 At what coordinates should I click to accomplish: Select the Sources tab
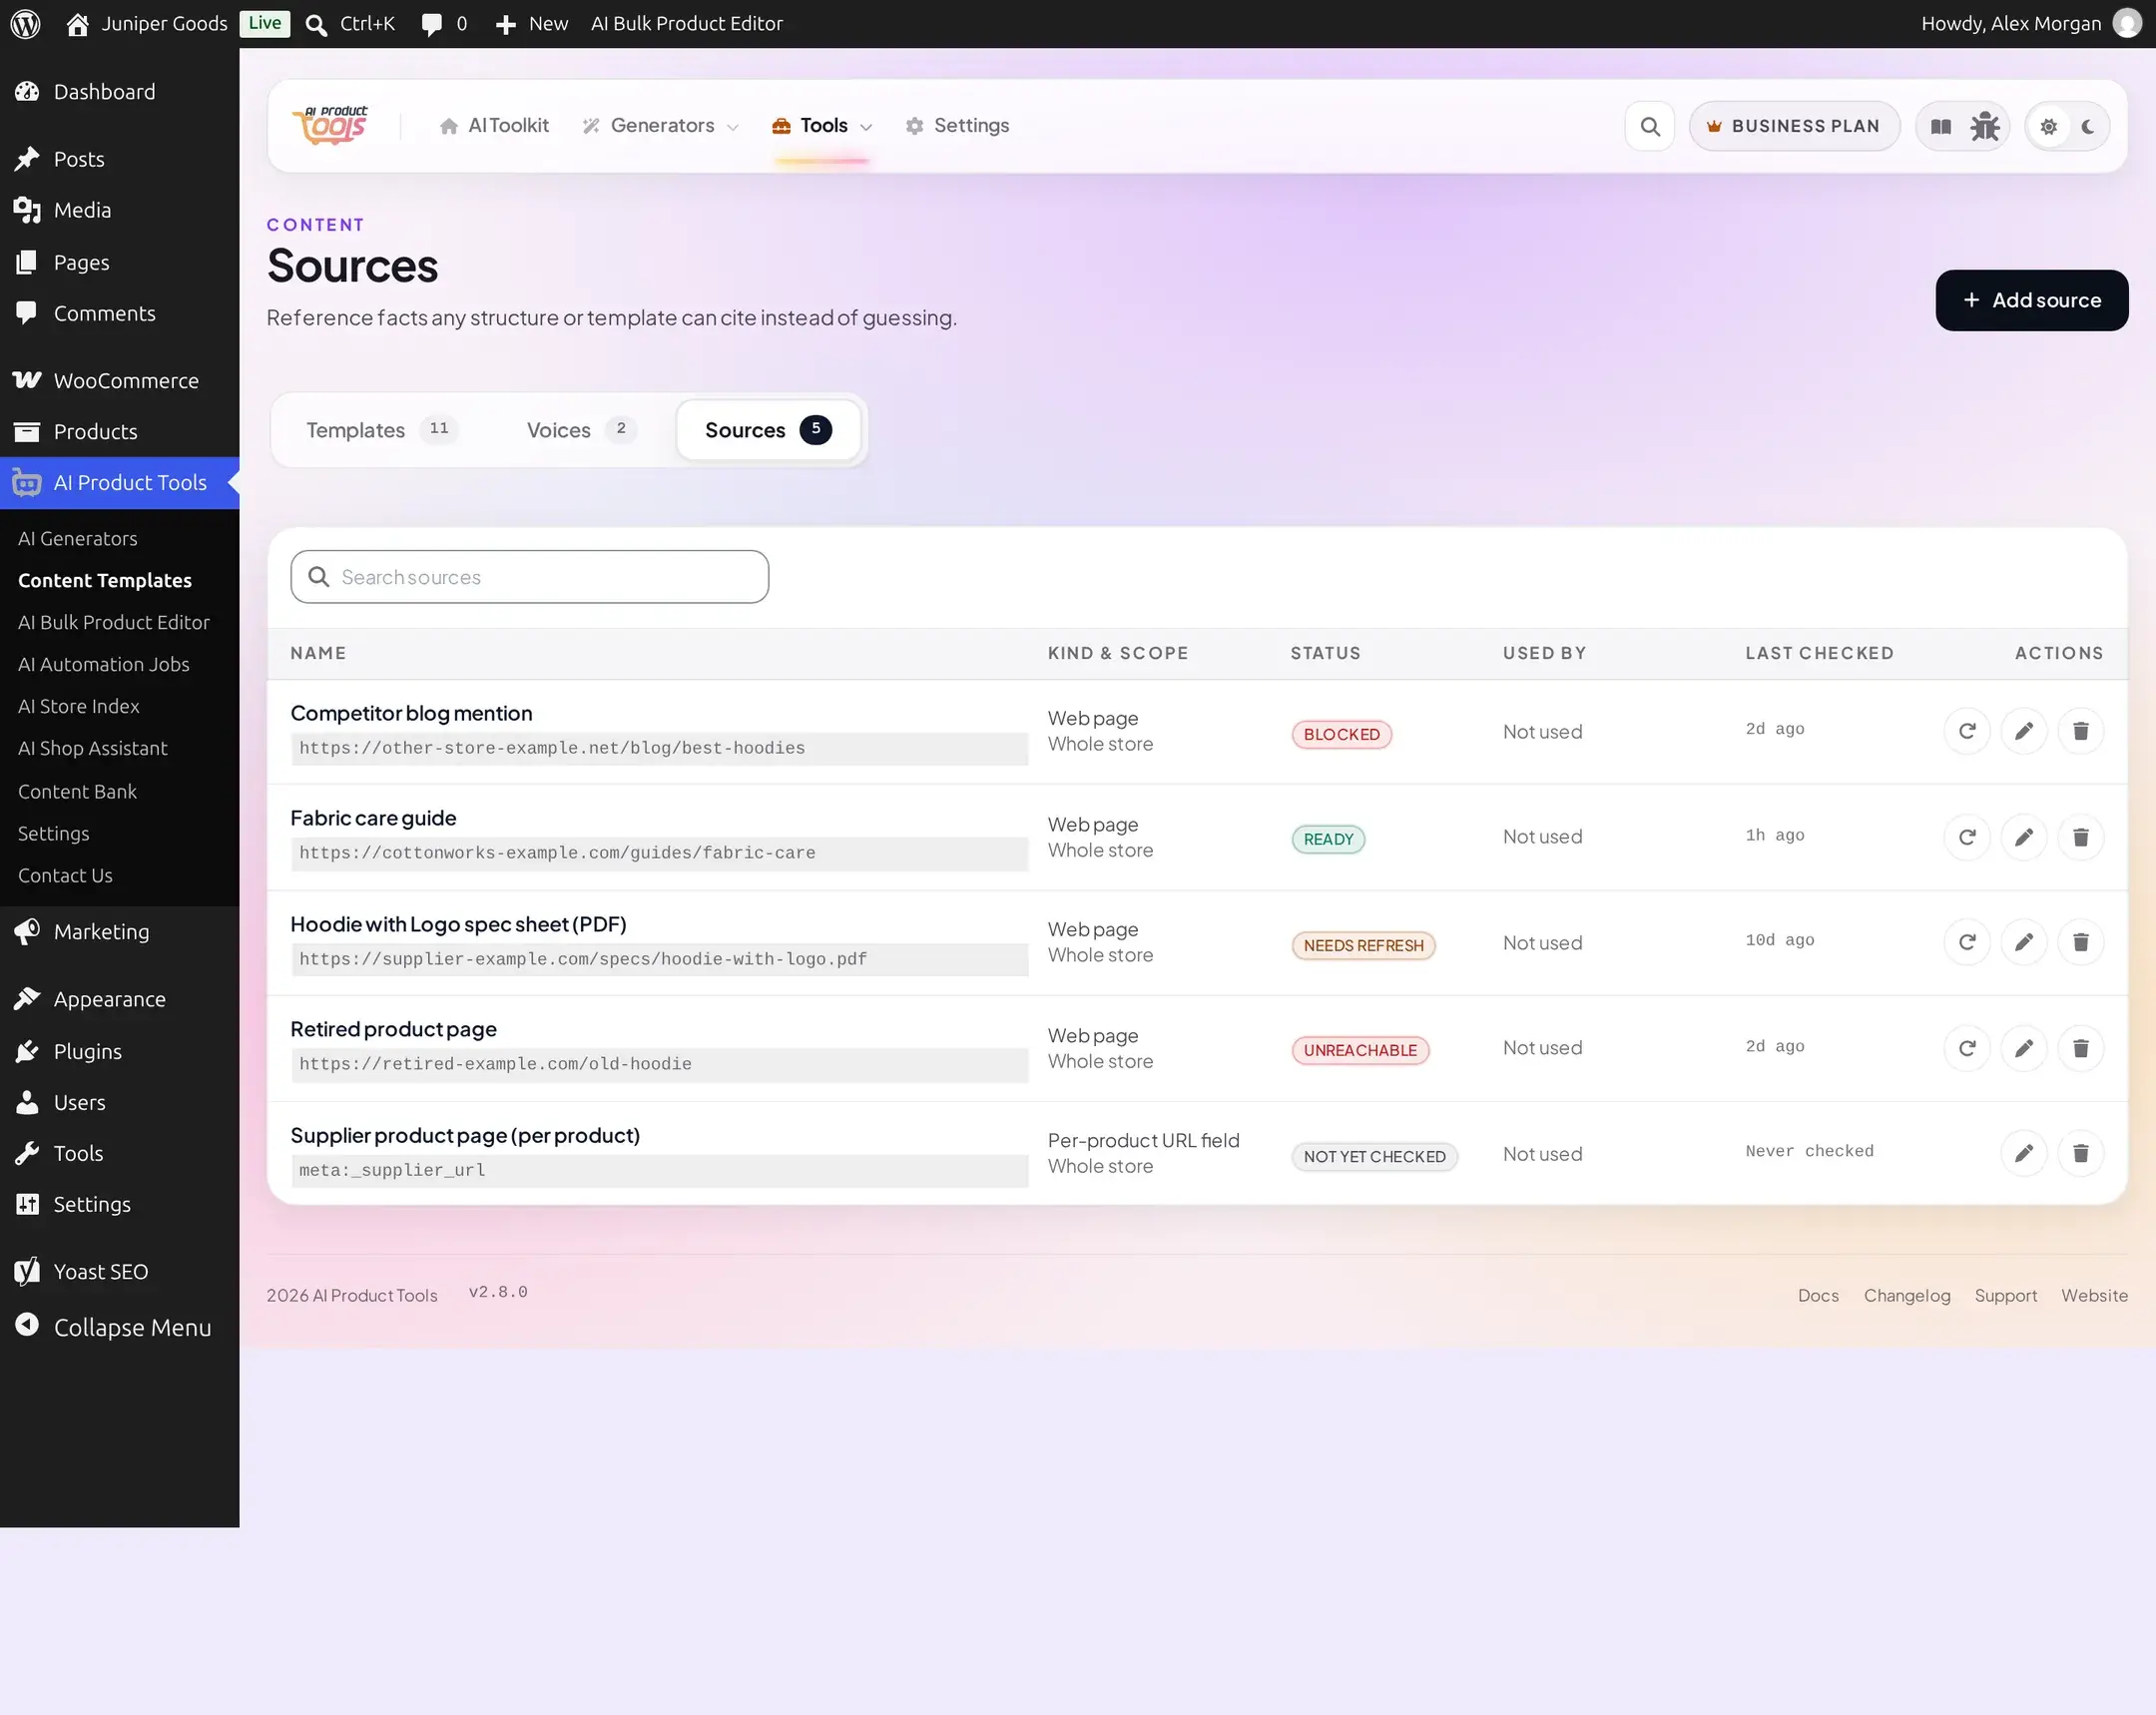[768, 430]
